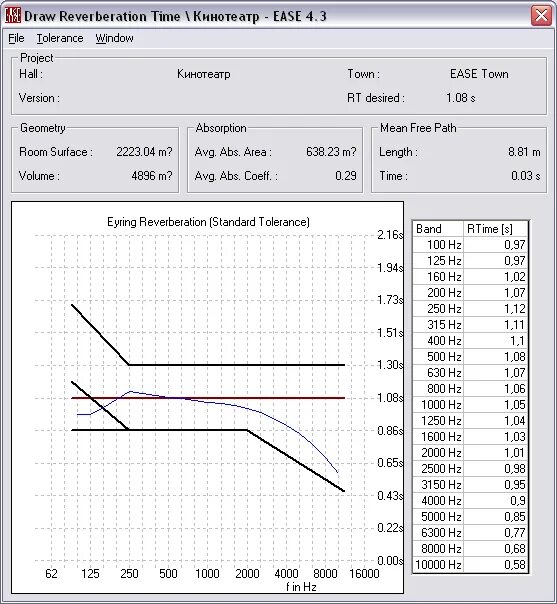Click the Mean Free Path Length 8.81 m
The width and height of the screenshot is (557, 604).
coord(524,152)
